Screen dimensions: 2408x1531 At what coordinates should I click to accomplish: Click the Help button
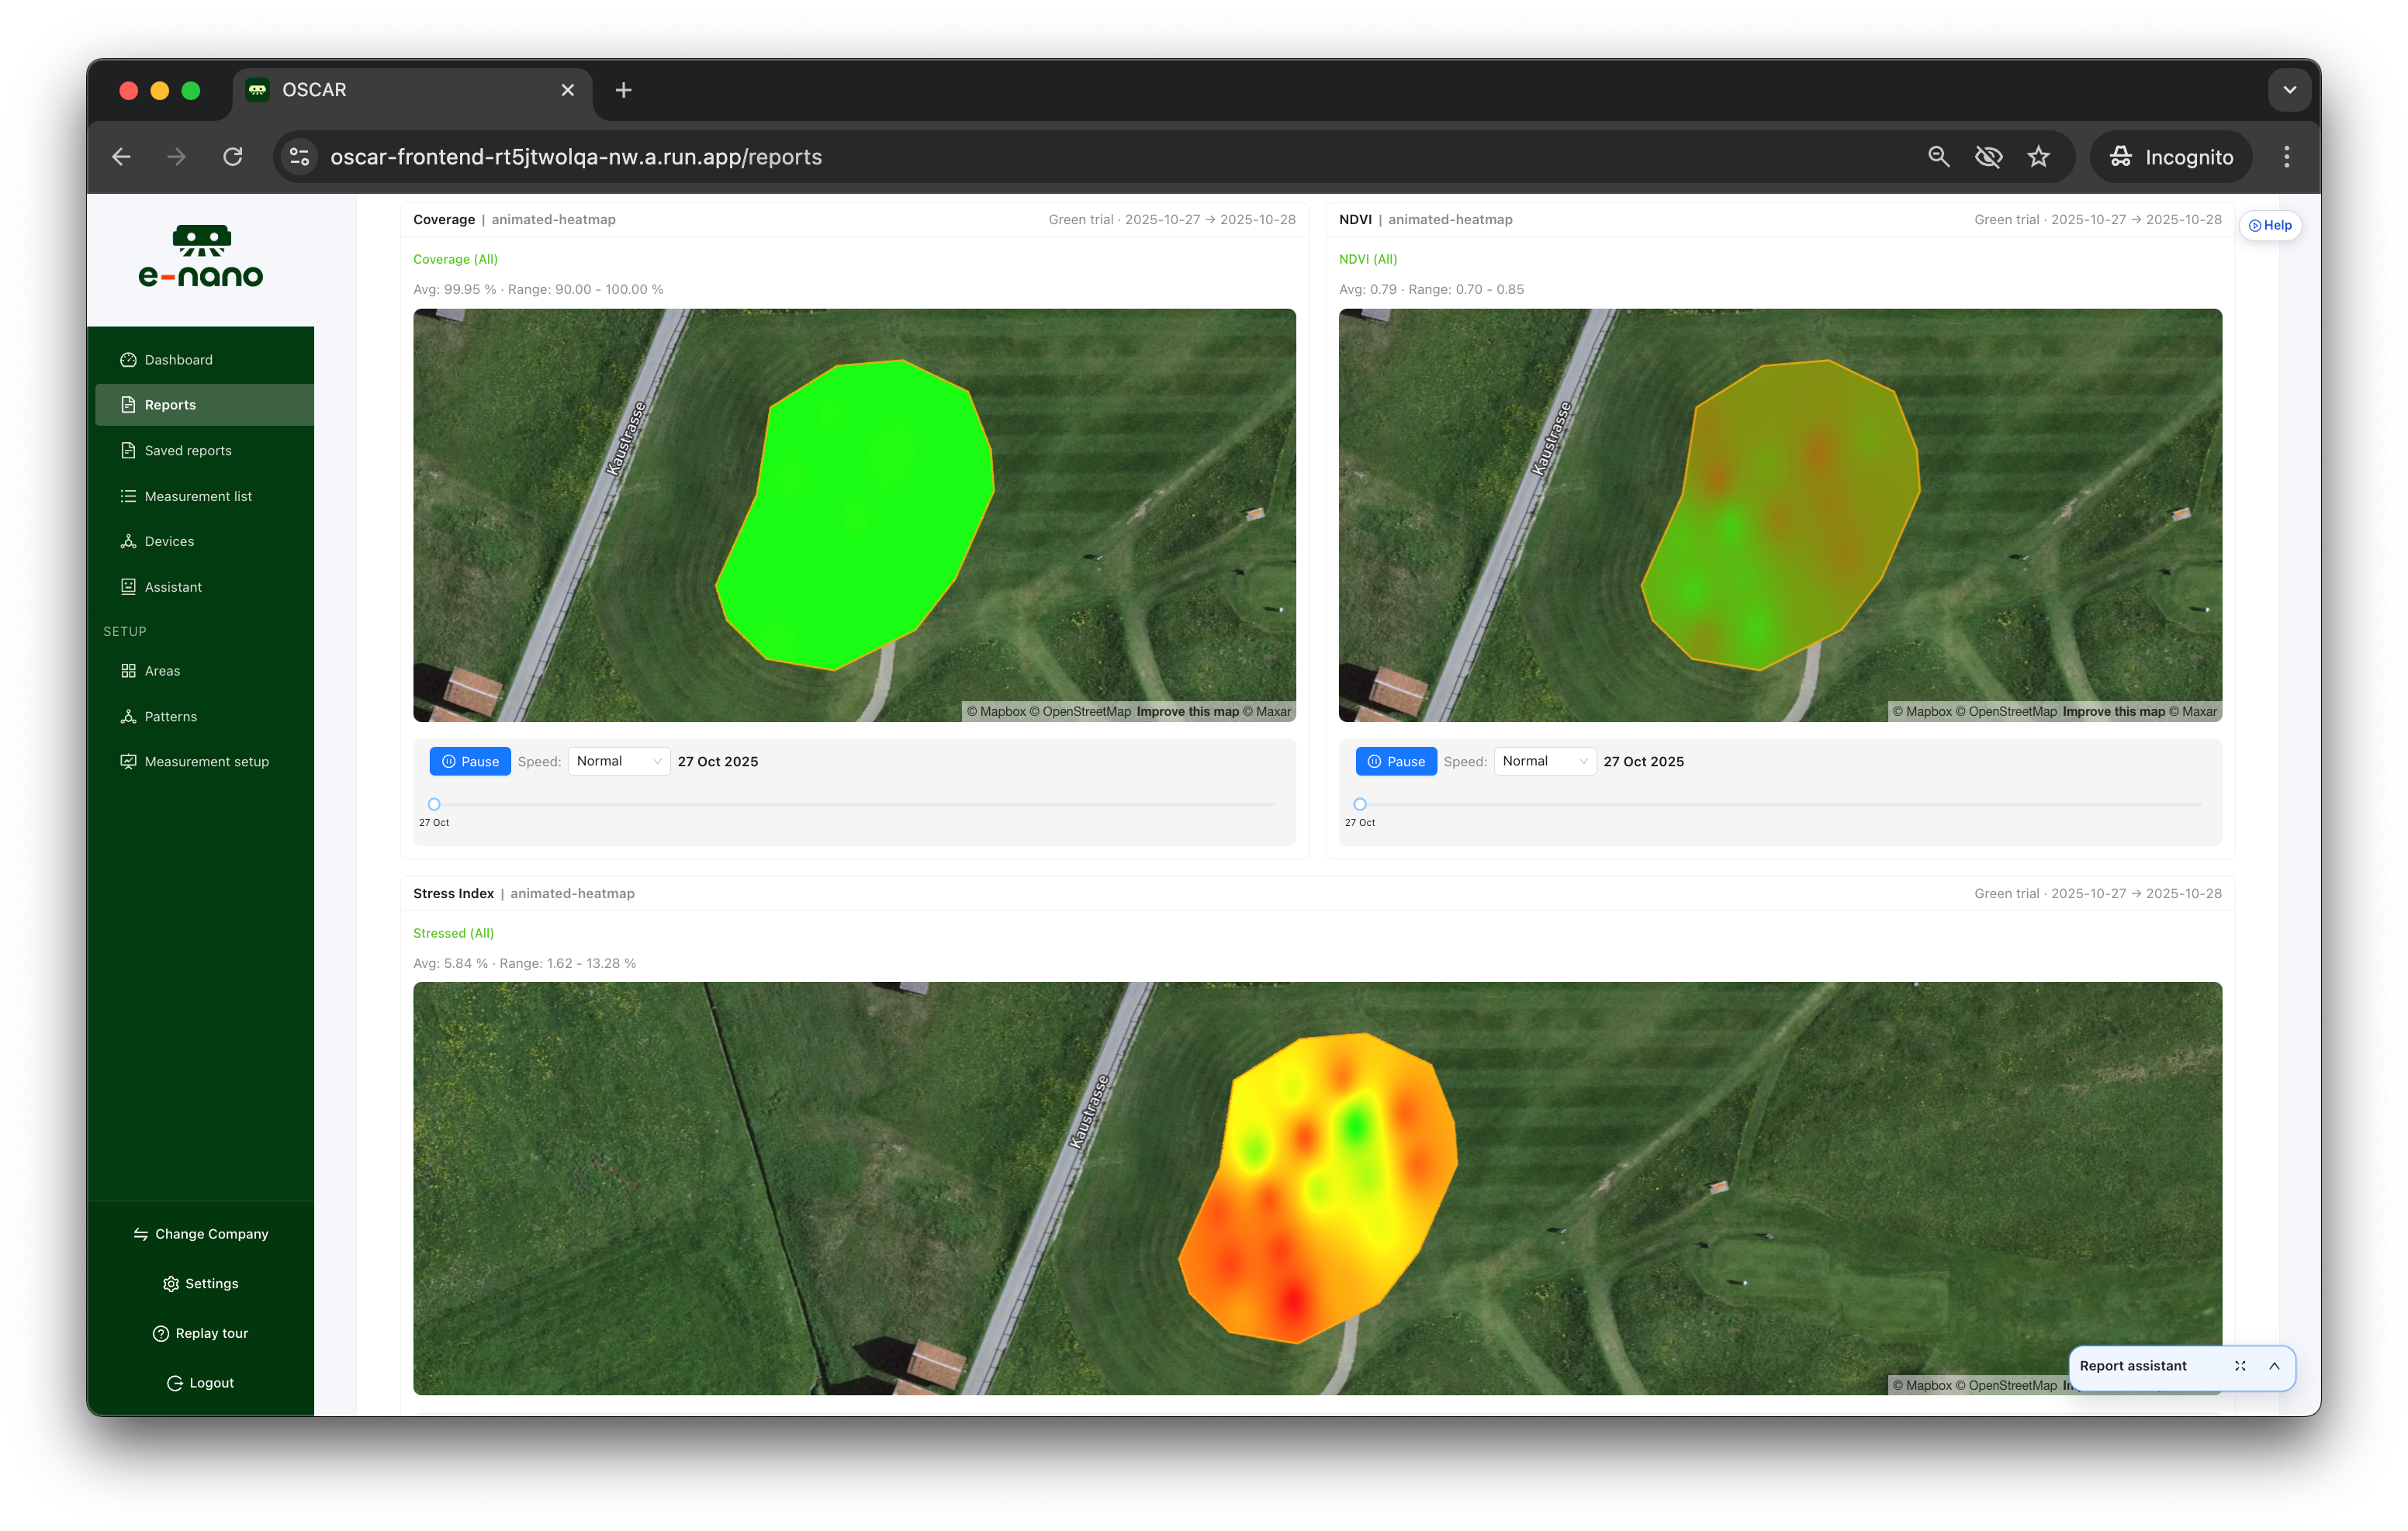(2271, 225)
